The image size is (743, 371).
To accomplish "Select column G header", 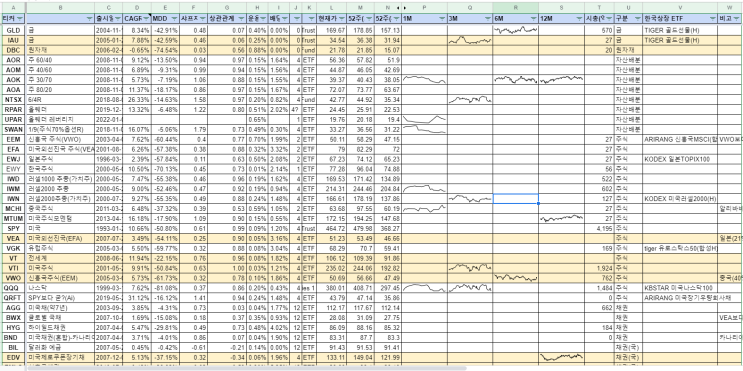I will (227, 8).
